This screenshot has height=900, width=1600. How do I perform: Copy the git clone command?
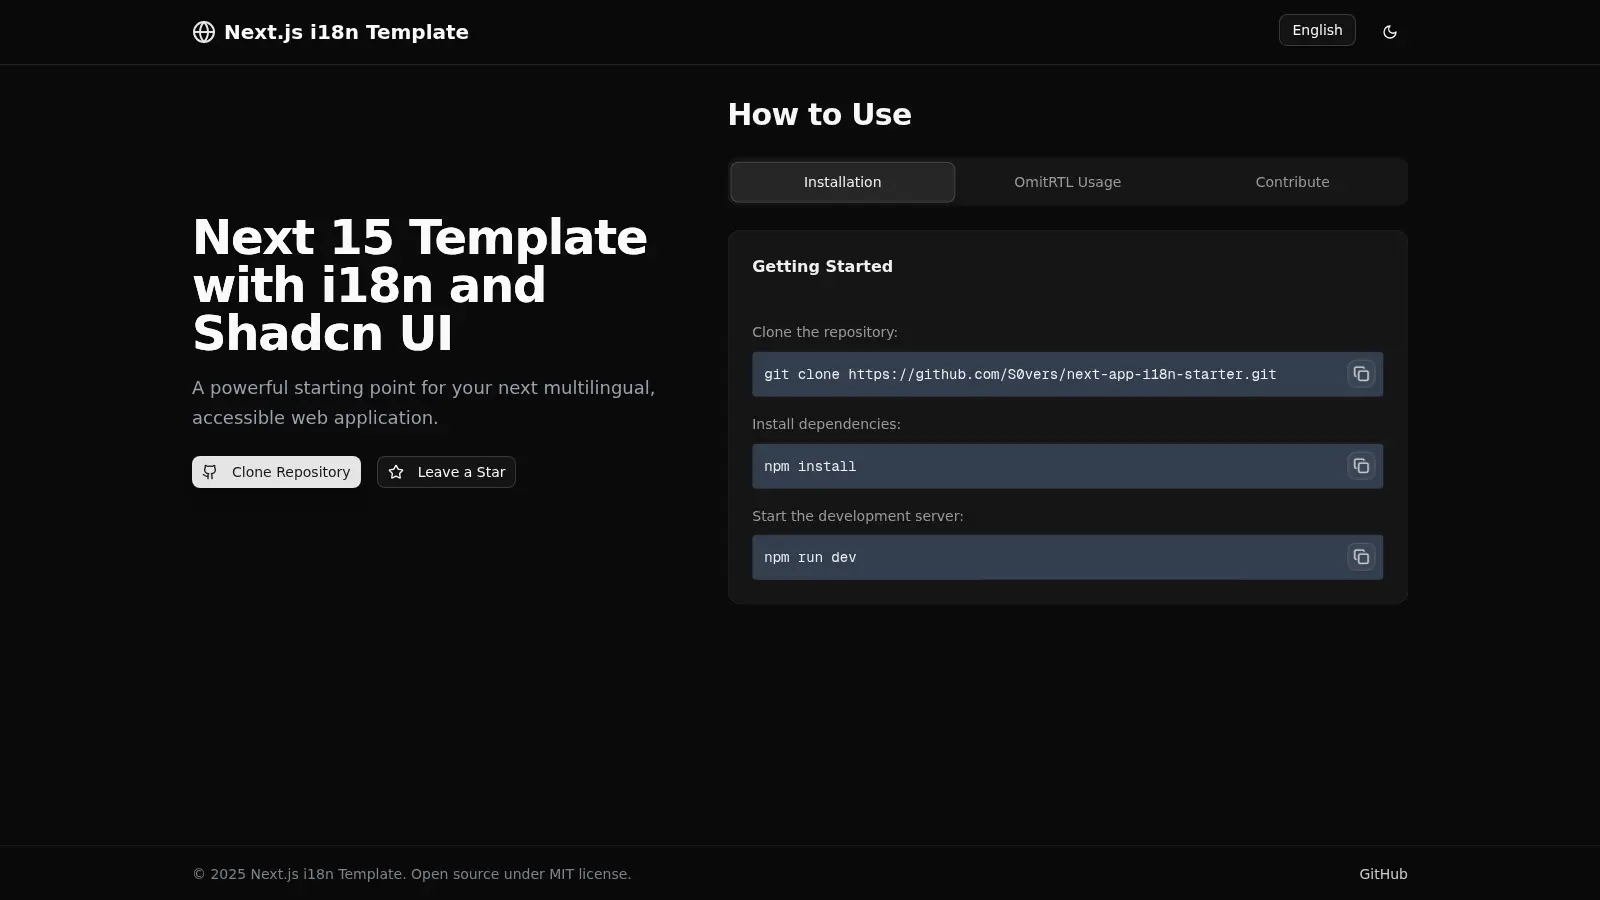pyautogui.click(x=1361, y=374)
